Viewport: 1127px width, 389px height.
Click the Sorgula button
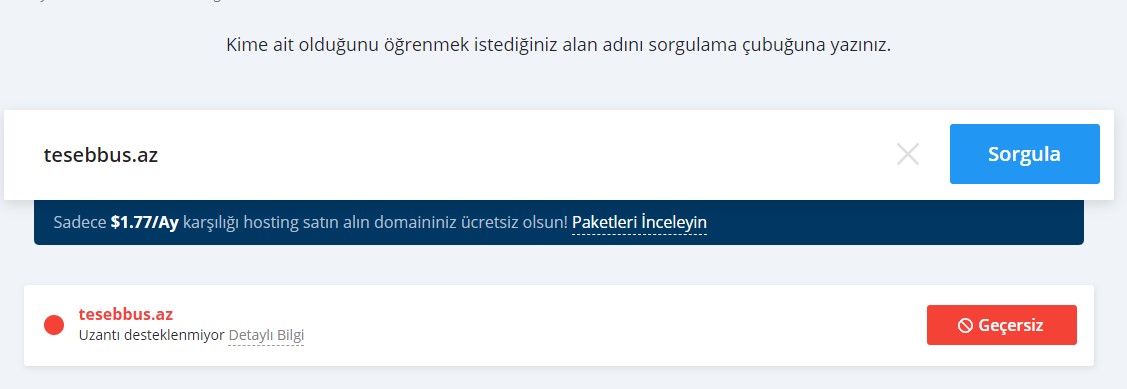1024,154
